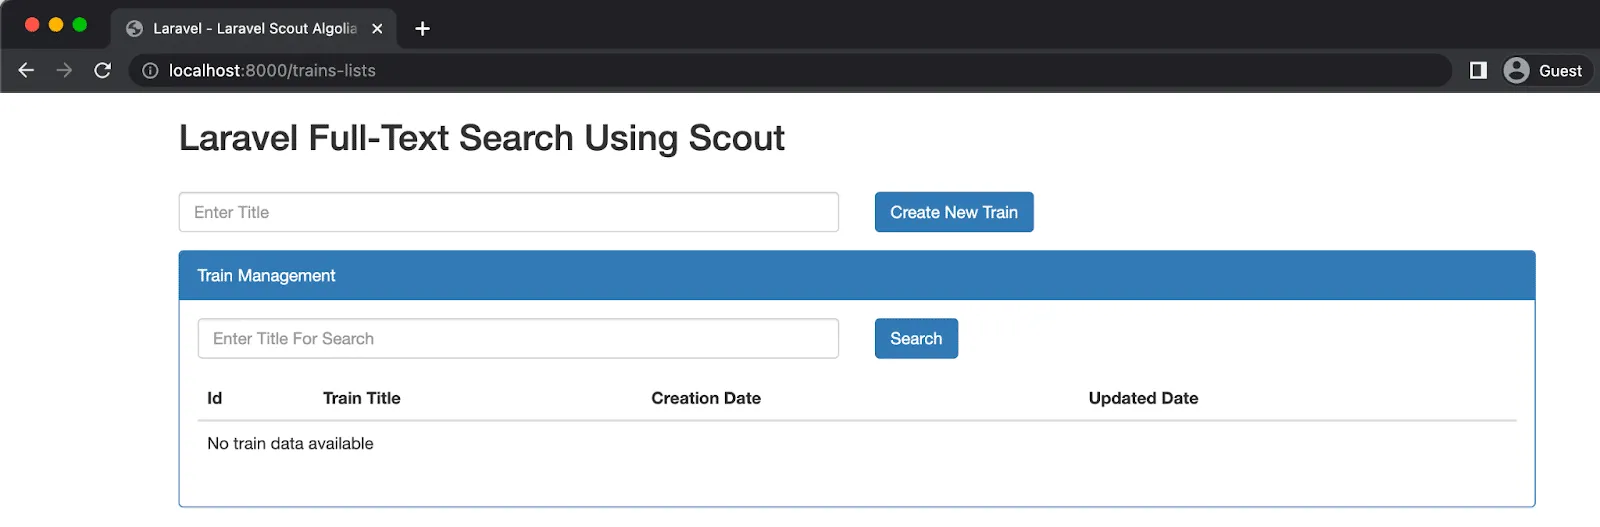This screenshot has height=527, width=1600.
Task: Open the Guest profile menu
Action: 1546,70
